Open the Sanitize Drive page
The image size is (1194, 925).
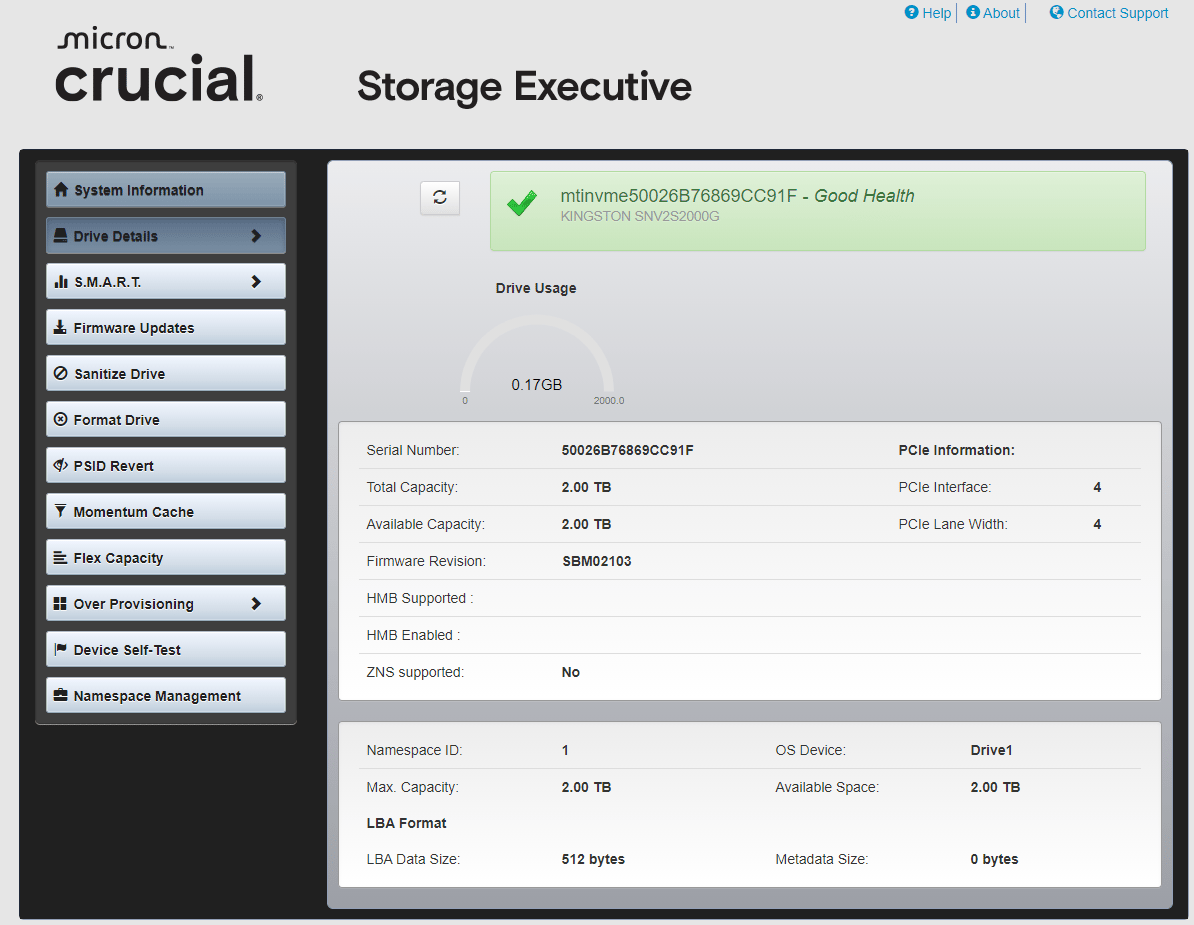166,373
